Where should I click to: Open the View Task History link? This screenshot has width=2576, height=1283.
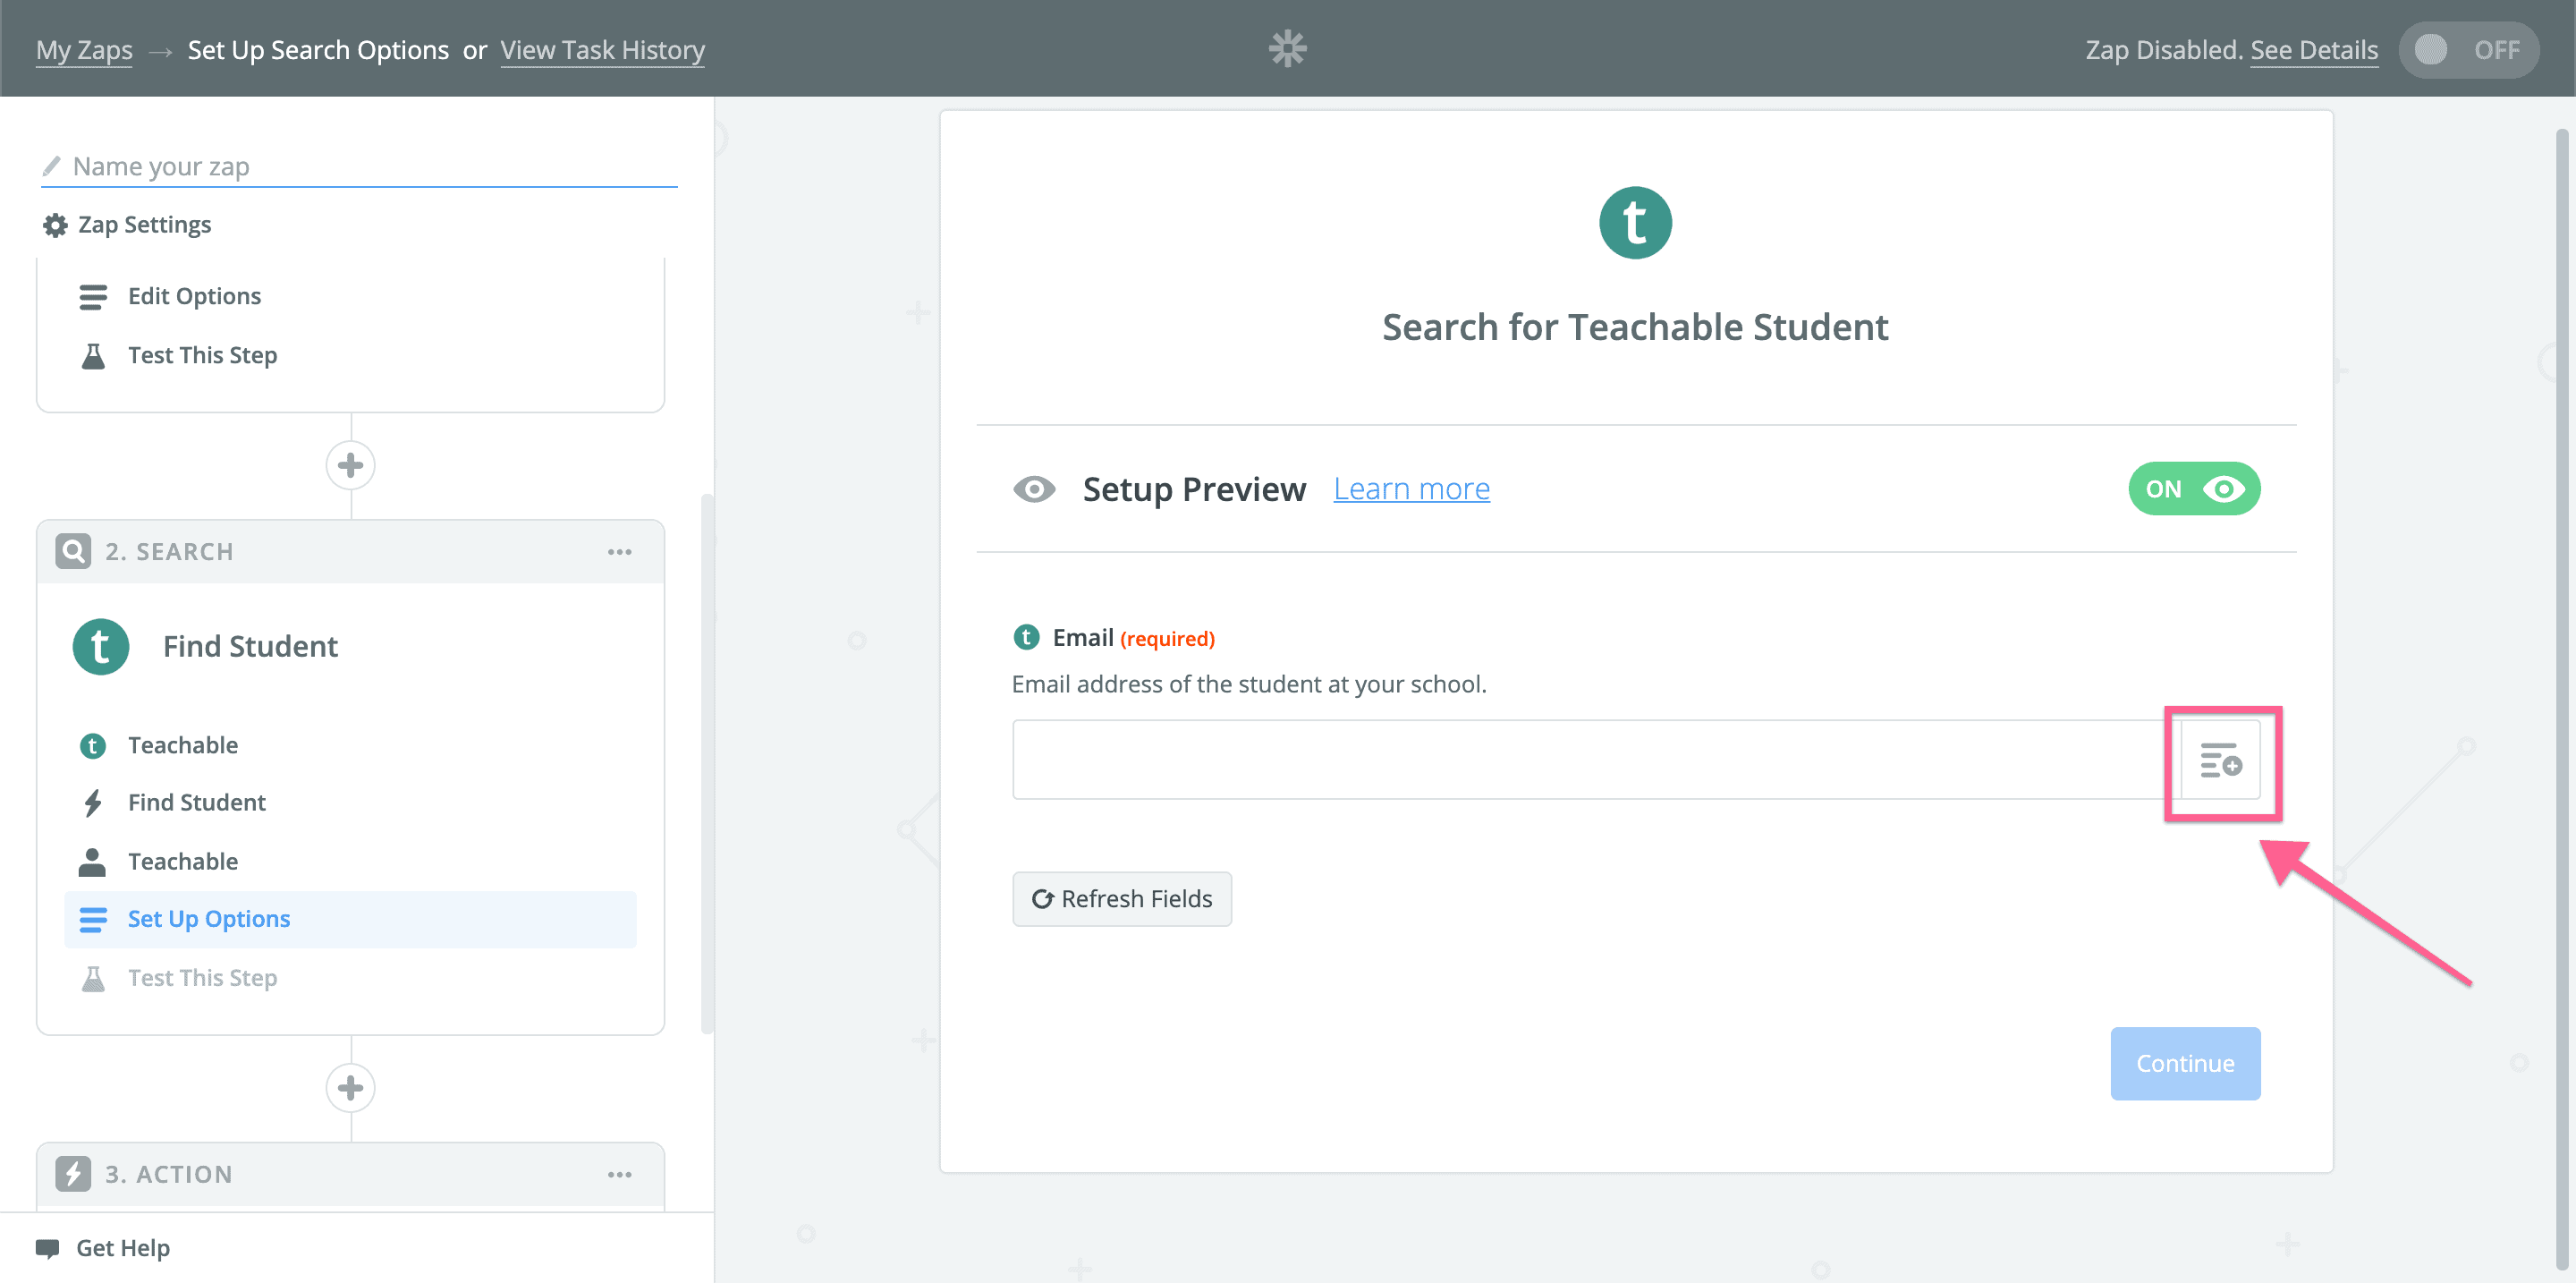(602, 50)
